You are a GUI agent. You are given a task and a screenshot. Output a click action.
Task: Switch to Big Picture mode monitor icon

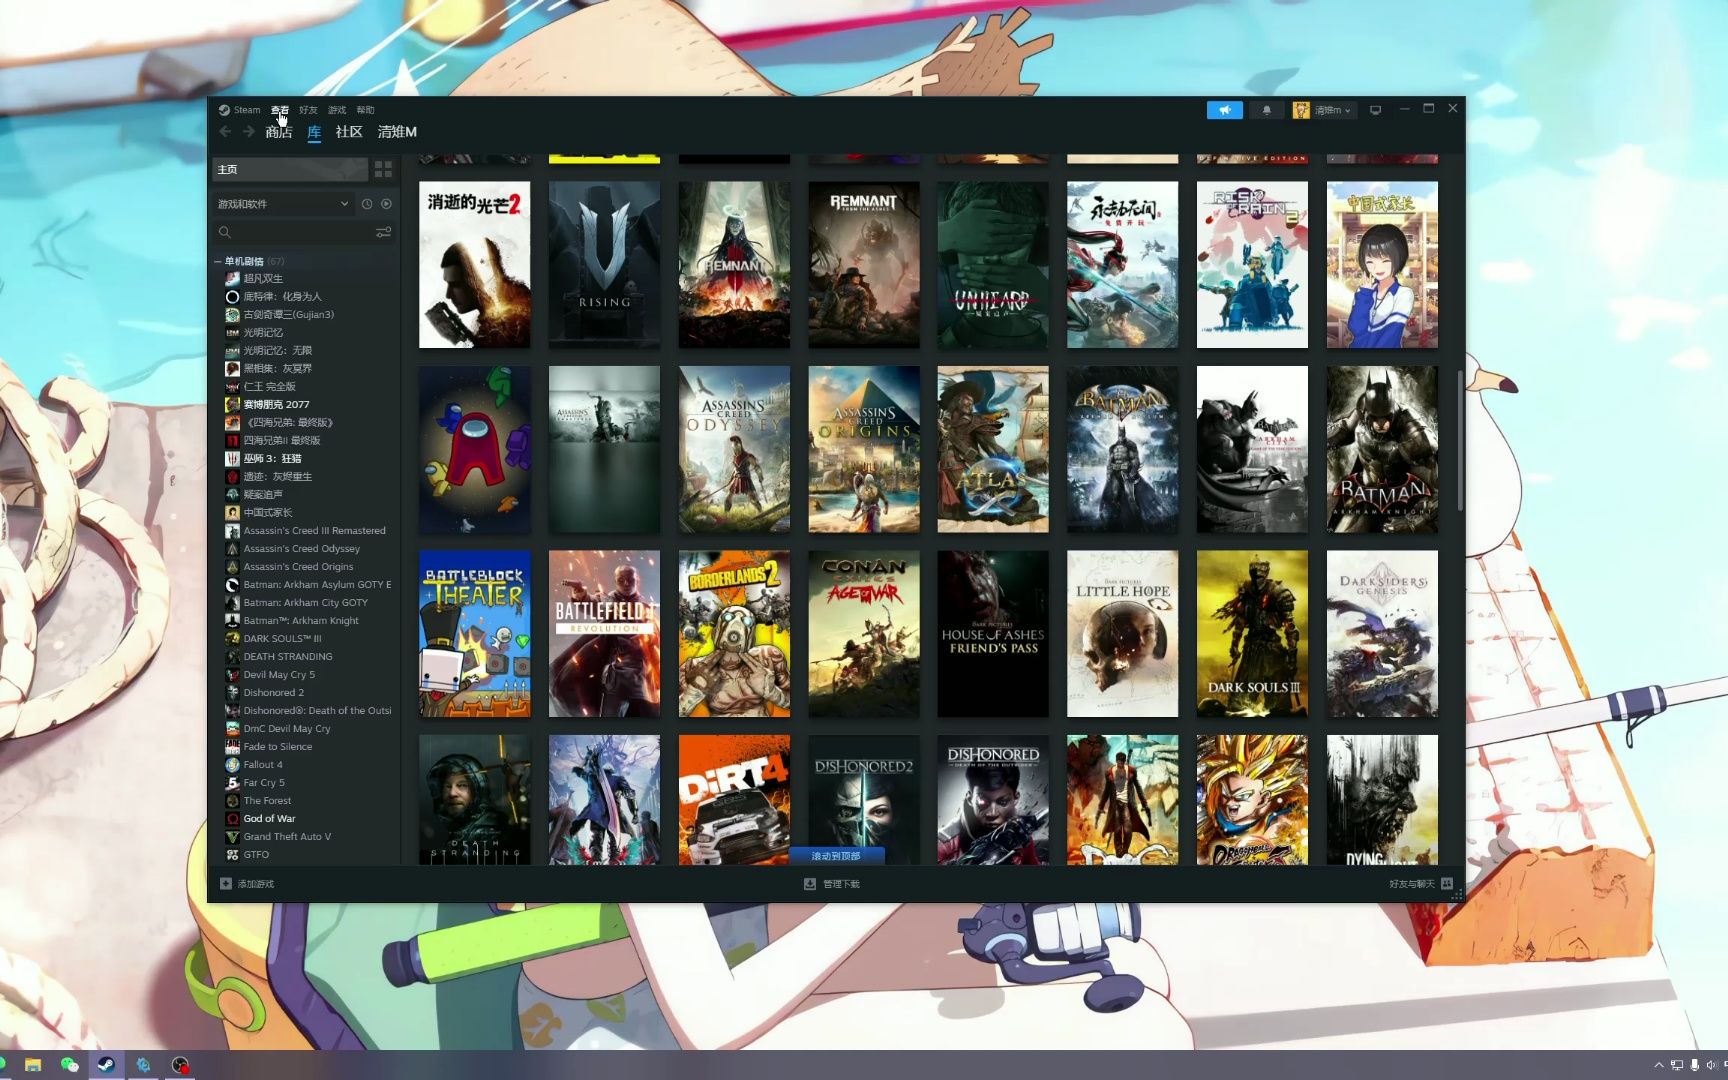click(1375, 110)
